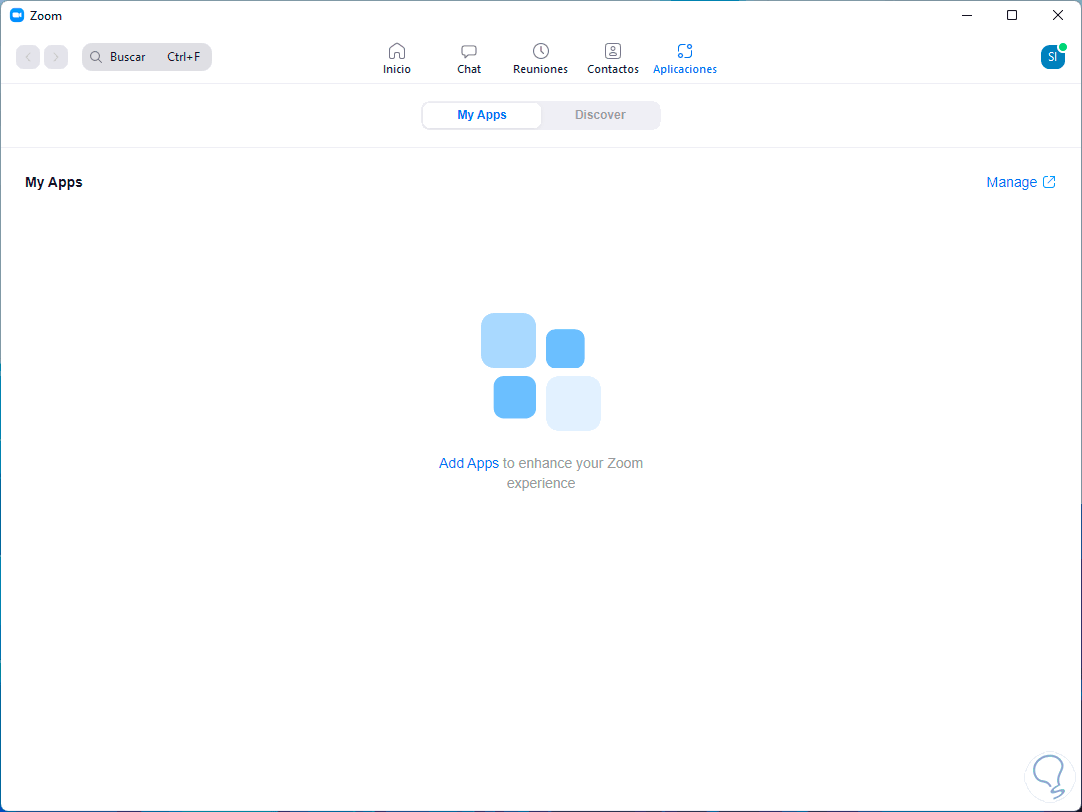Image resolution: width=1082 pixels, height=812 pixels.
Task: Select the Aplicaciones tab
Action: 685,59
